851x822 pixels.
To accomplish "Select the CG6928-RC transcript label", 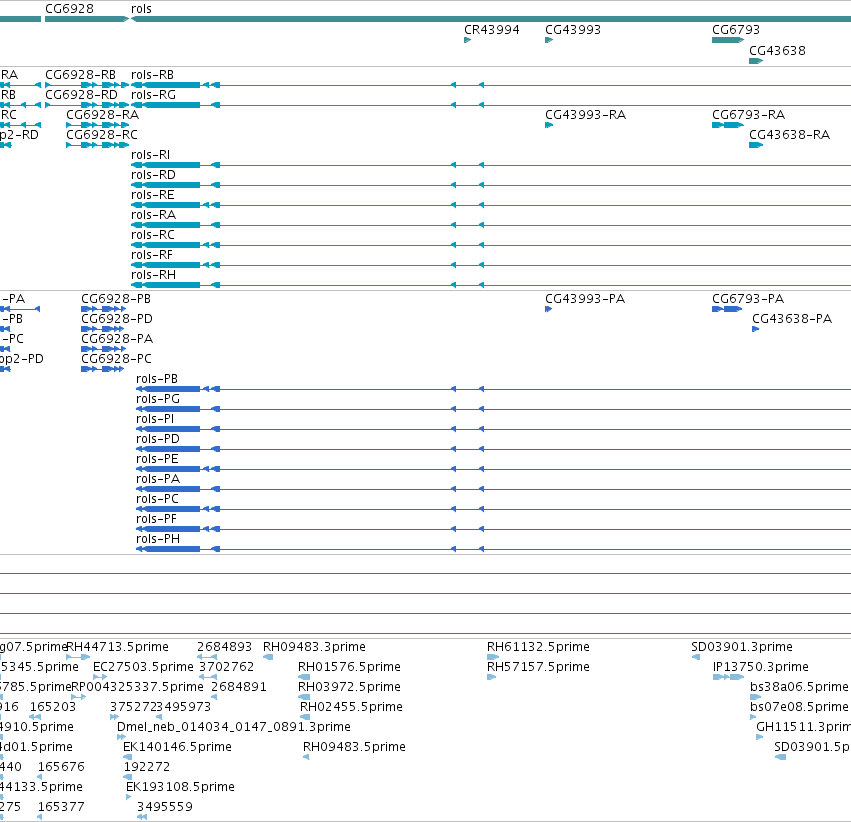I will click(102, 135).
